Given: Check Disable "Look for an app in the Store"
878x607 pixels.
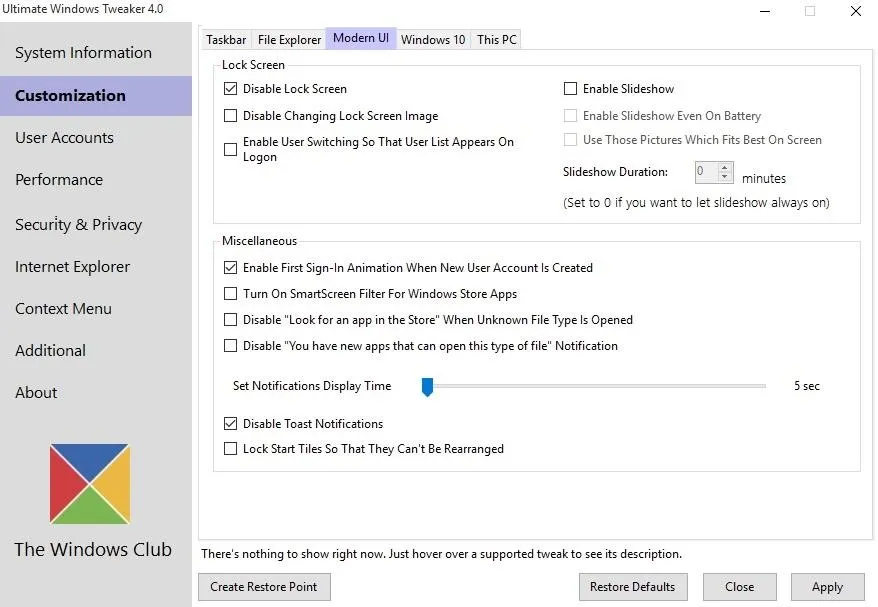Looking at the screenshot, I should click(230, 320).
